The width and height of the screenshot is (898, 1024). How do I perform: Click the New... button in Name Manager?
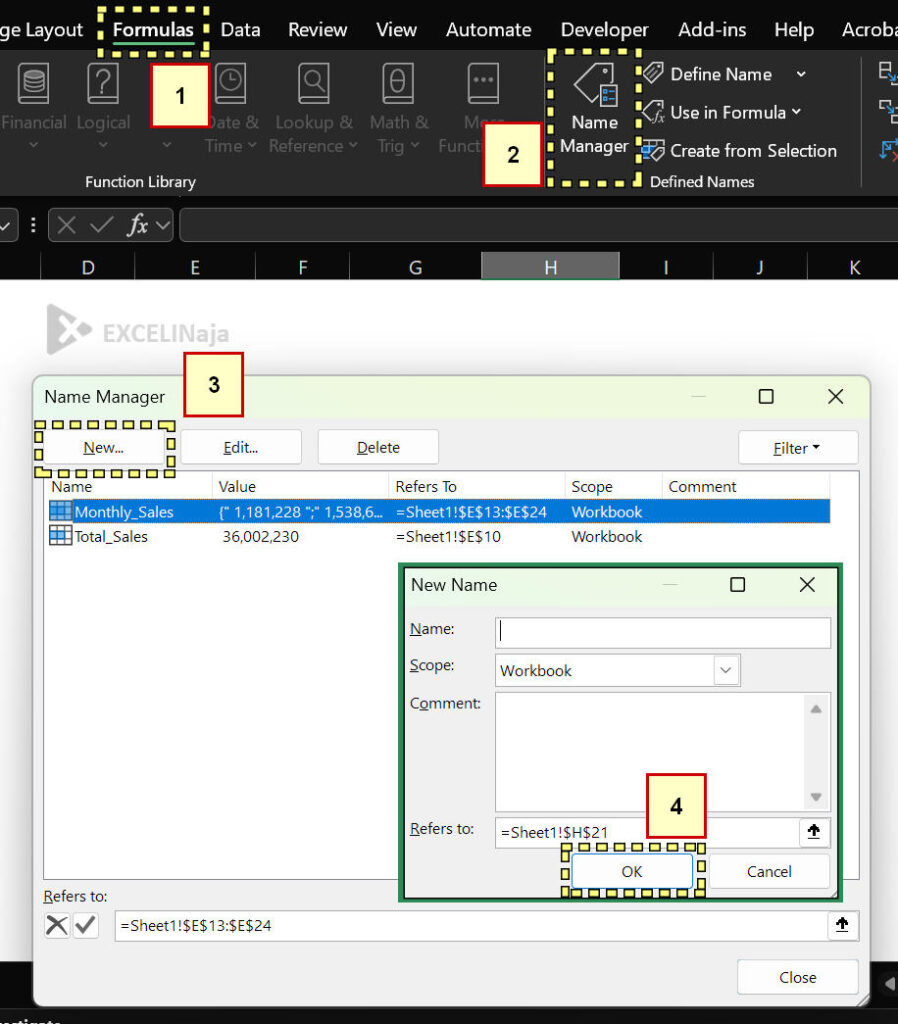pyautogui.click(x=104, y=448)
